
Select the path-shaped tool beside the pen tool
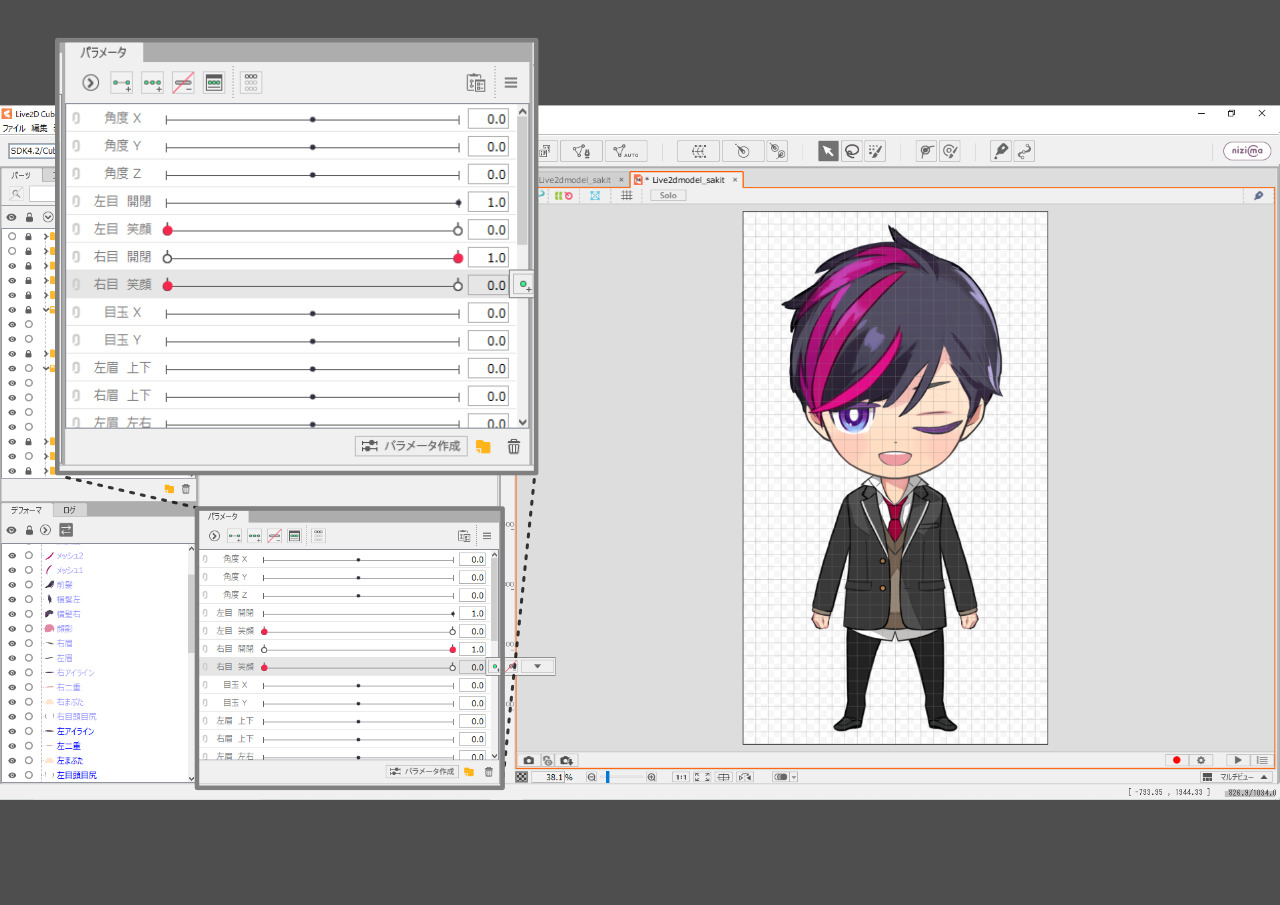pos(1024,151)
